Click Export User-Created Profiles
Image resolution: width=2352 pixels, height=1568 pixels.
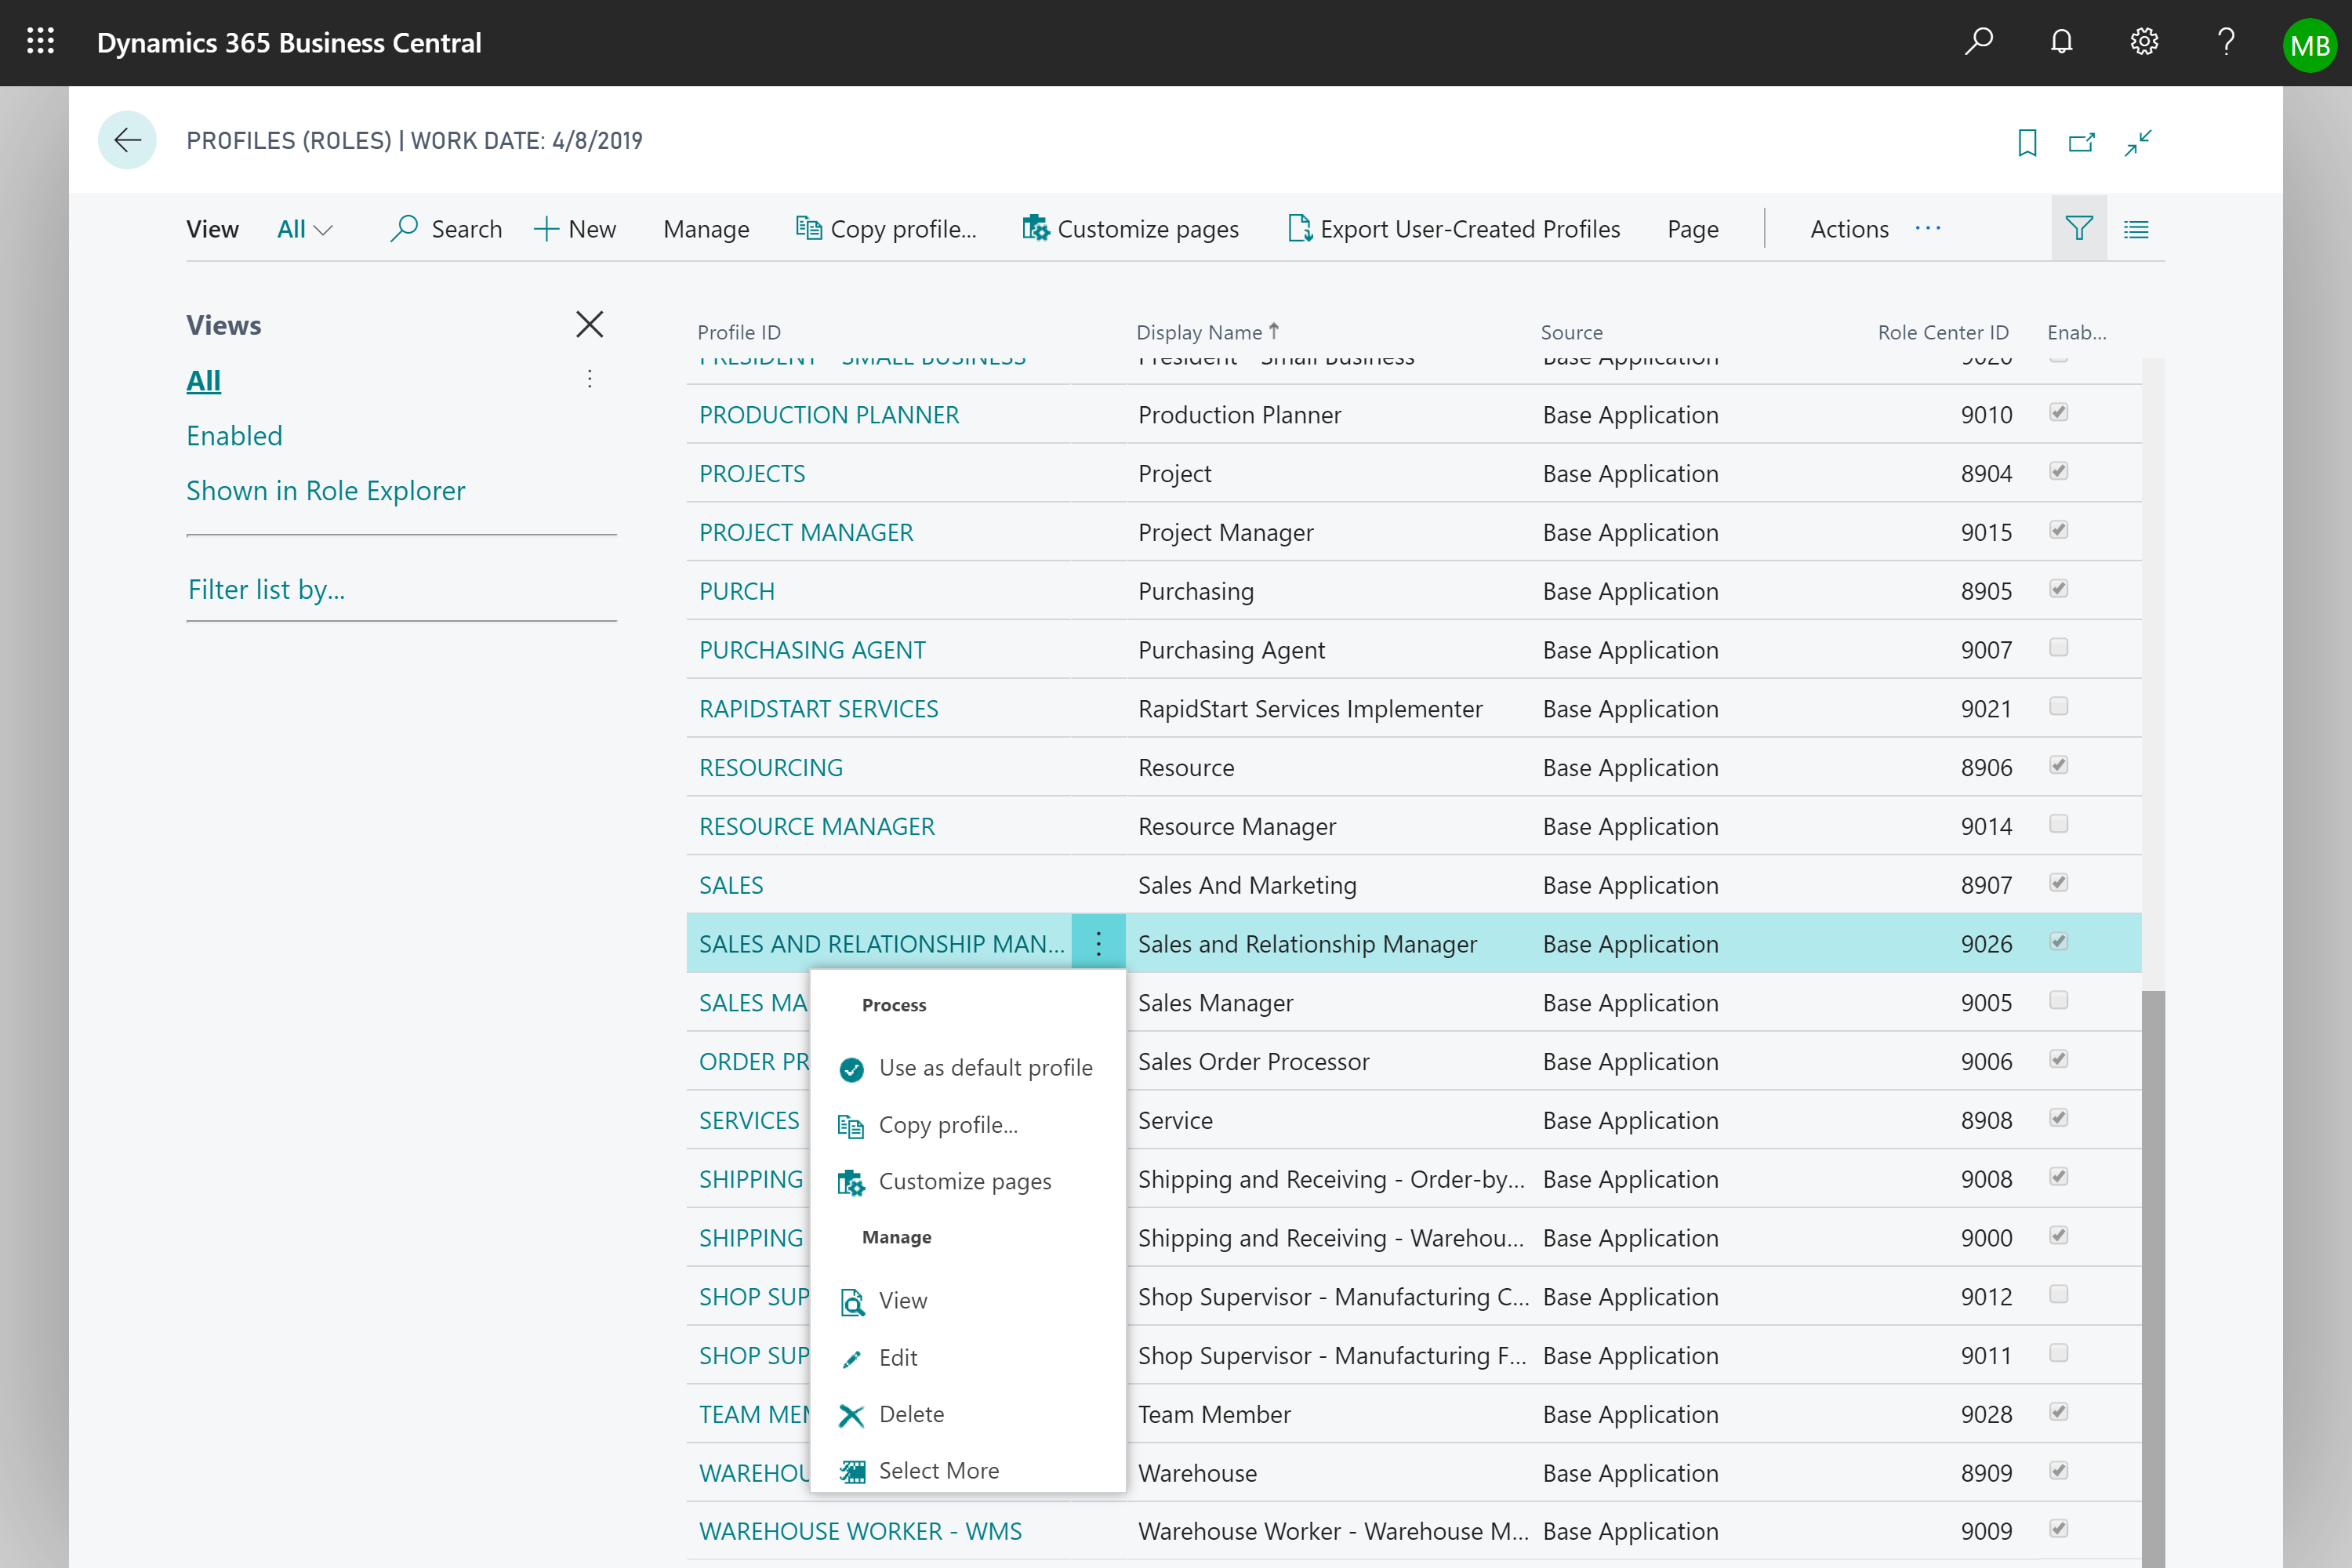pos(1454,229)
